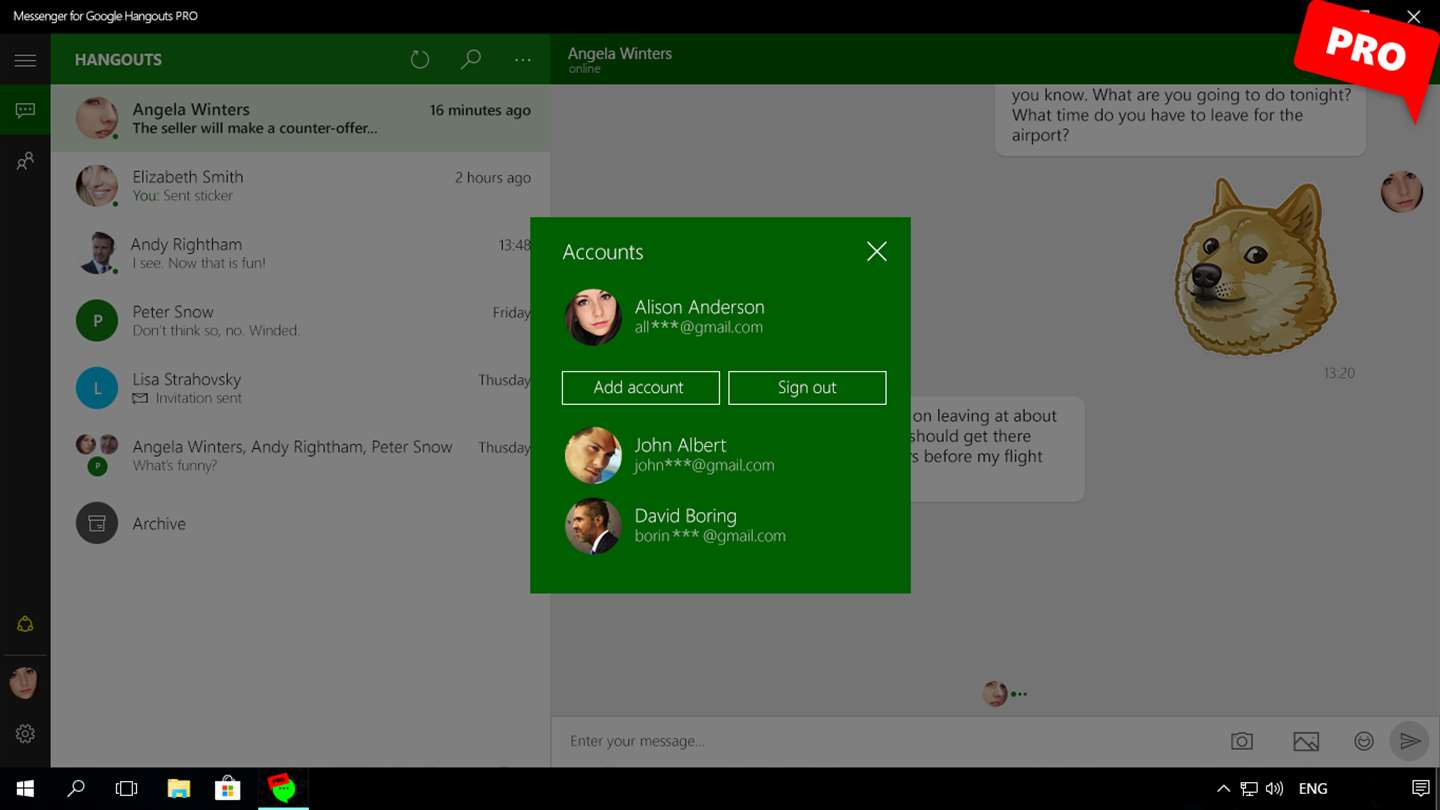Open the Elizabeth Smith conversation
1440x810 pixels.
(300, 186)
